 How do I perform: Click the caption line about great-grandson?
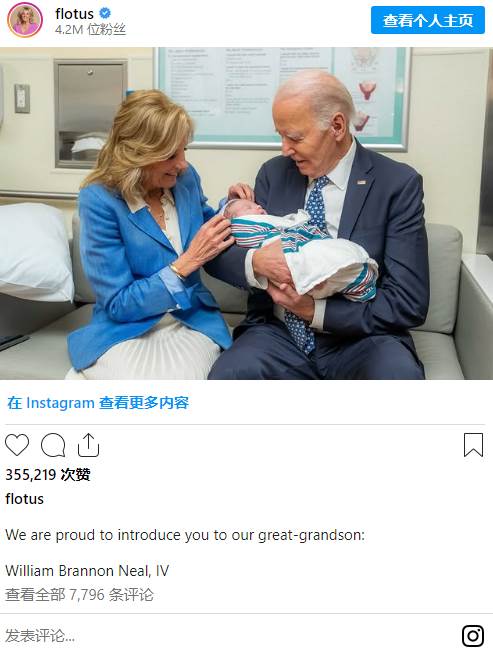pos(185,535)
